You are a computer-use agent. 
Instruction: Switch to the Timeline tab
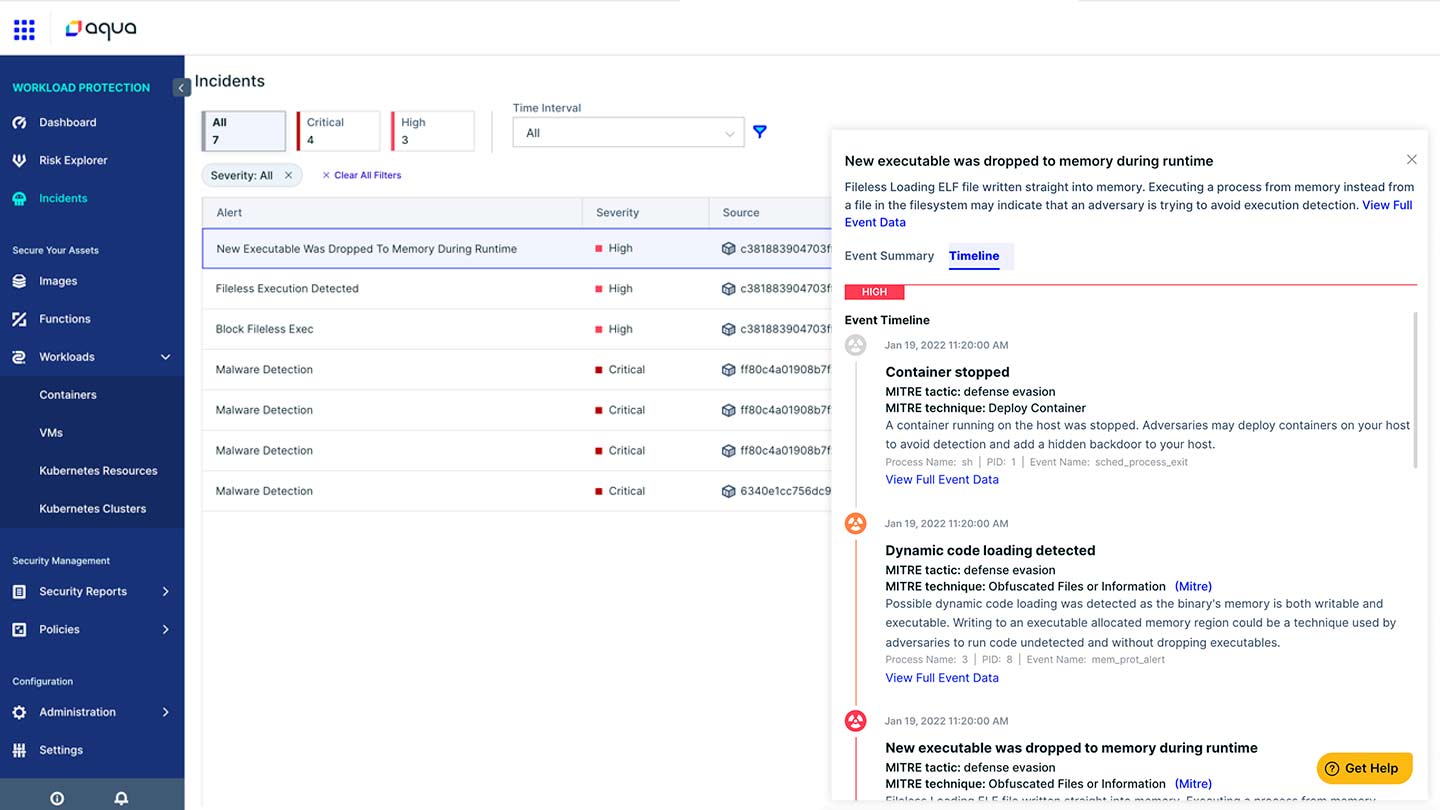974,256
